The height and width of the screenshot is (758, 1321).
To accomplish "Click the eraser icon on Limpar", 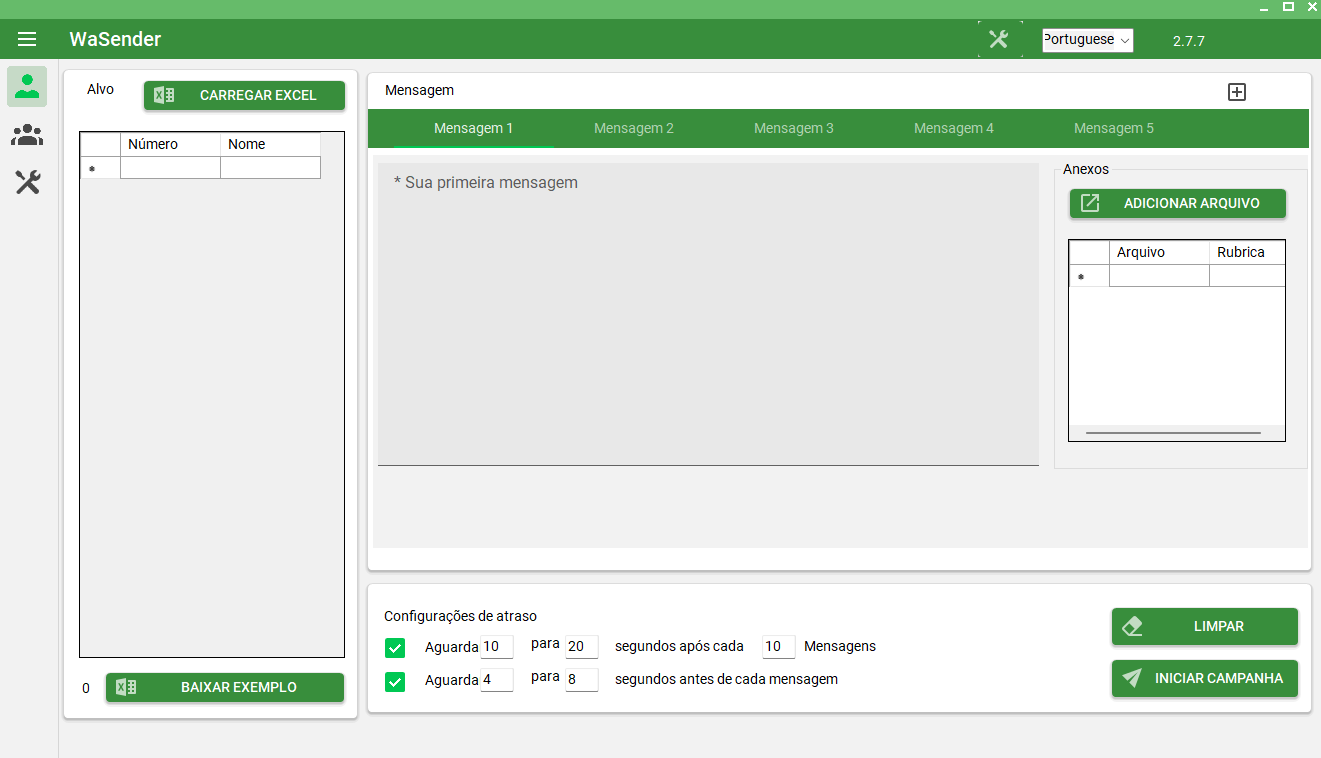I will (x=1132, y=626).
